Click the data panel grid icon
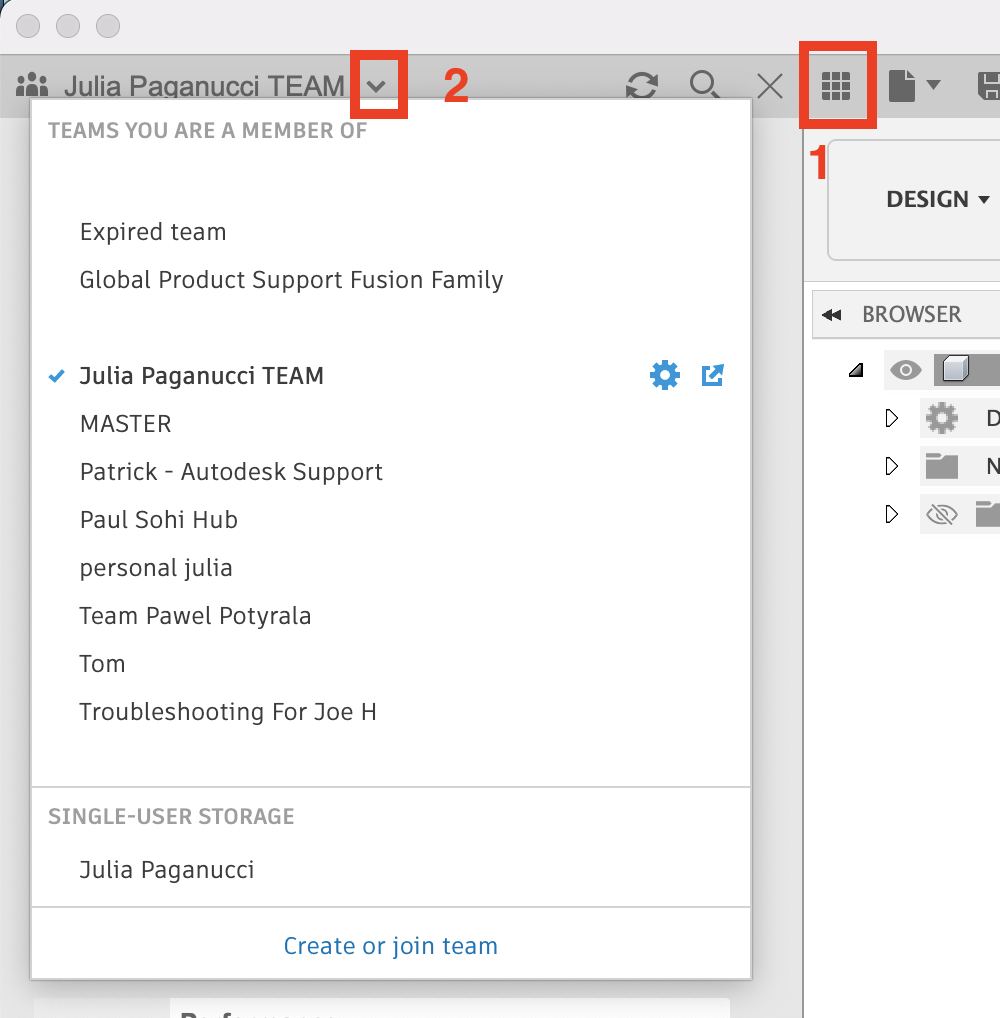 pyautogui.click(x=836, y=86)
